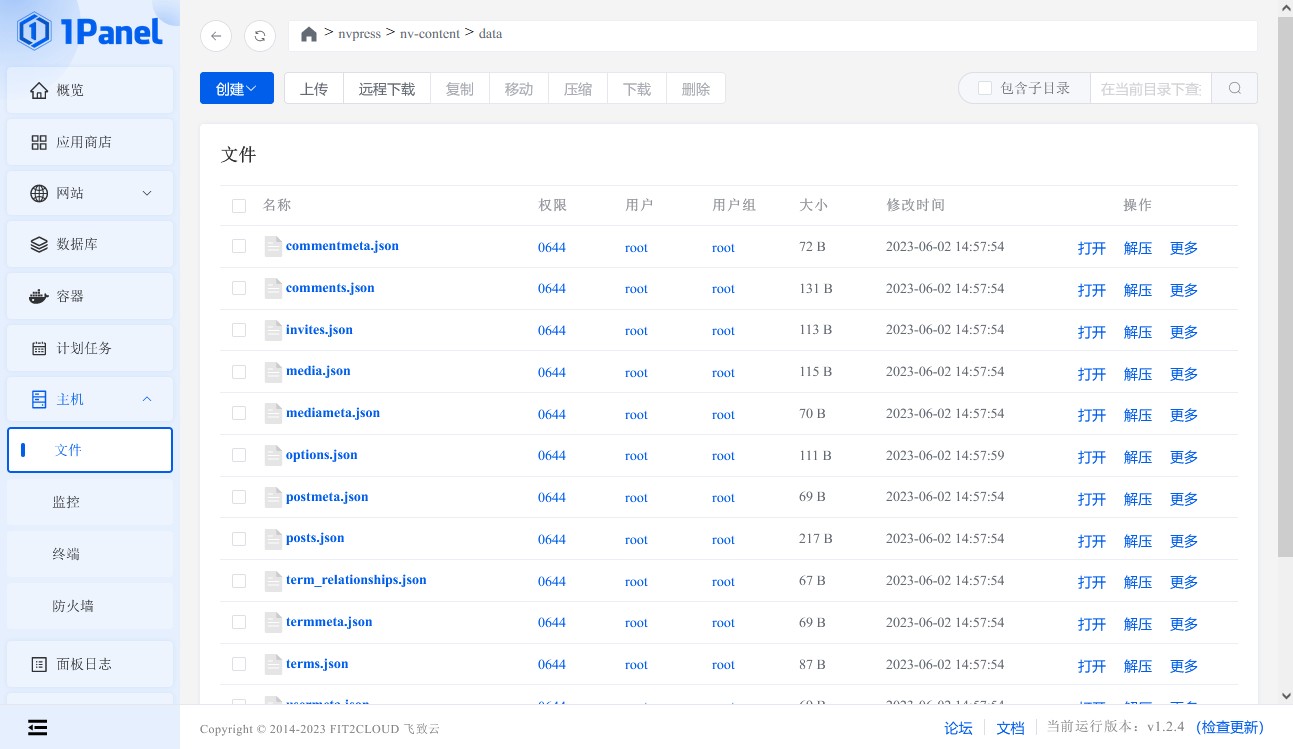Navigate to nv-content in the breadcrumb

(x=430, y=34)
